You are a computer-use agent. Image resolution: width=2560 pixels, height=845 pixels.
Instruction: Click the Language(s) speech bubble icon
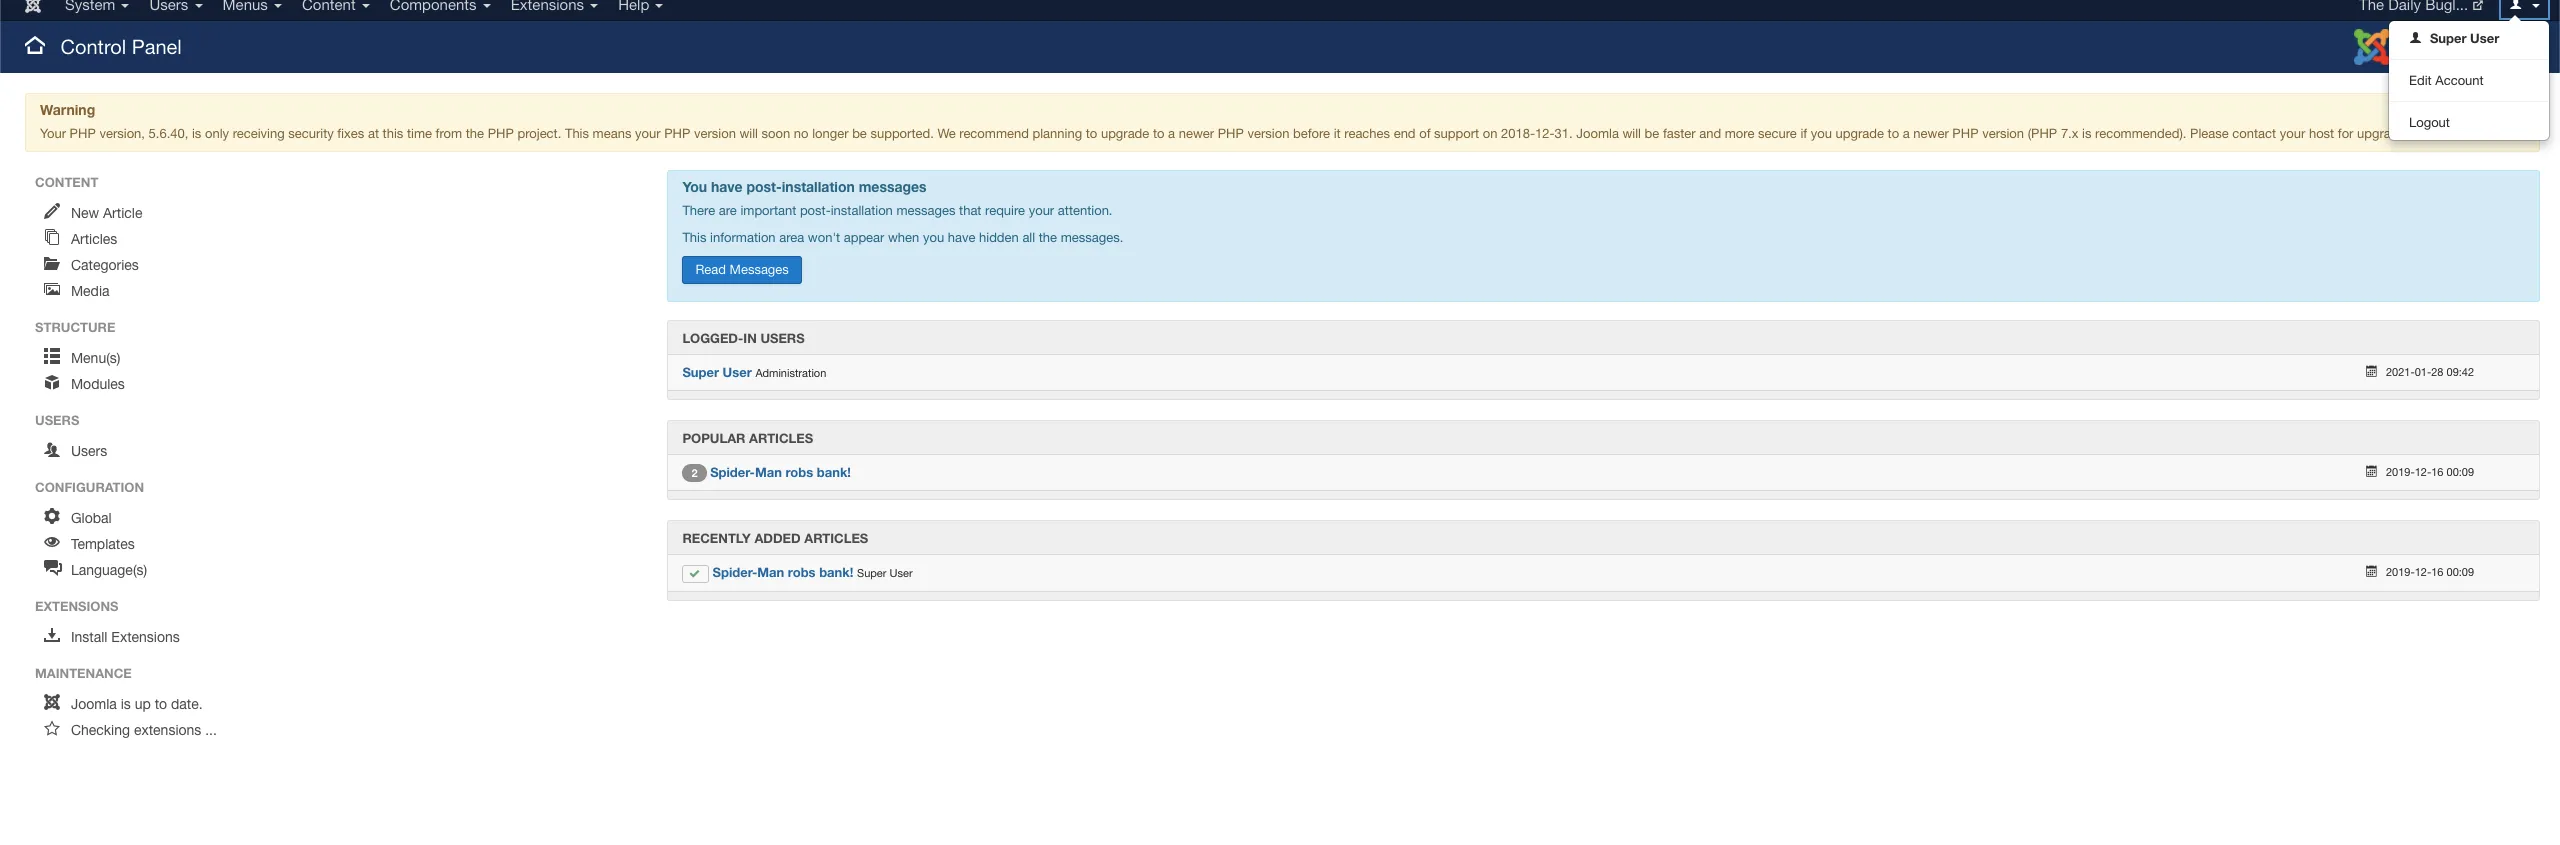tap(52, 569)
